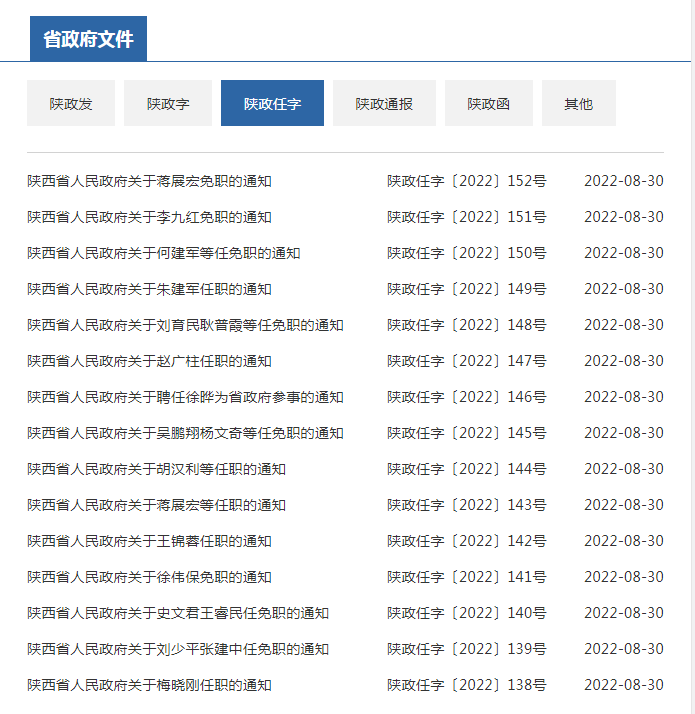Screen dimensions: 695x714
Task: Switch to the 陕政发 tab
Action: [71, 104]
